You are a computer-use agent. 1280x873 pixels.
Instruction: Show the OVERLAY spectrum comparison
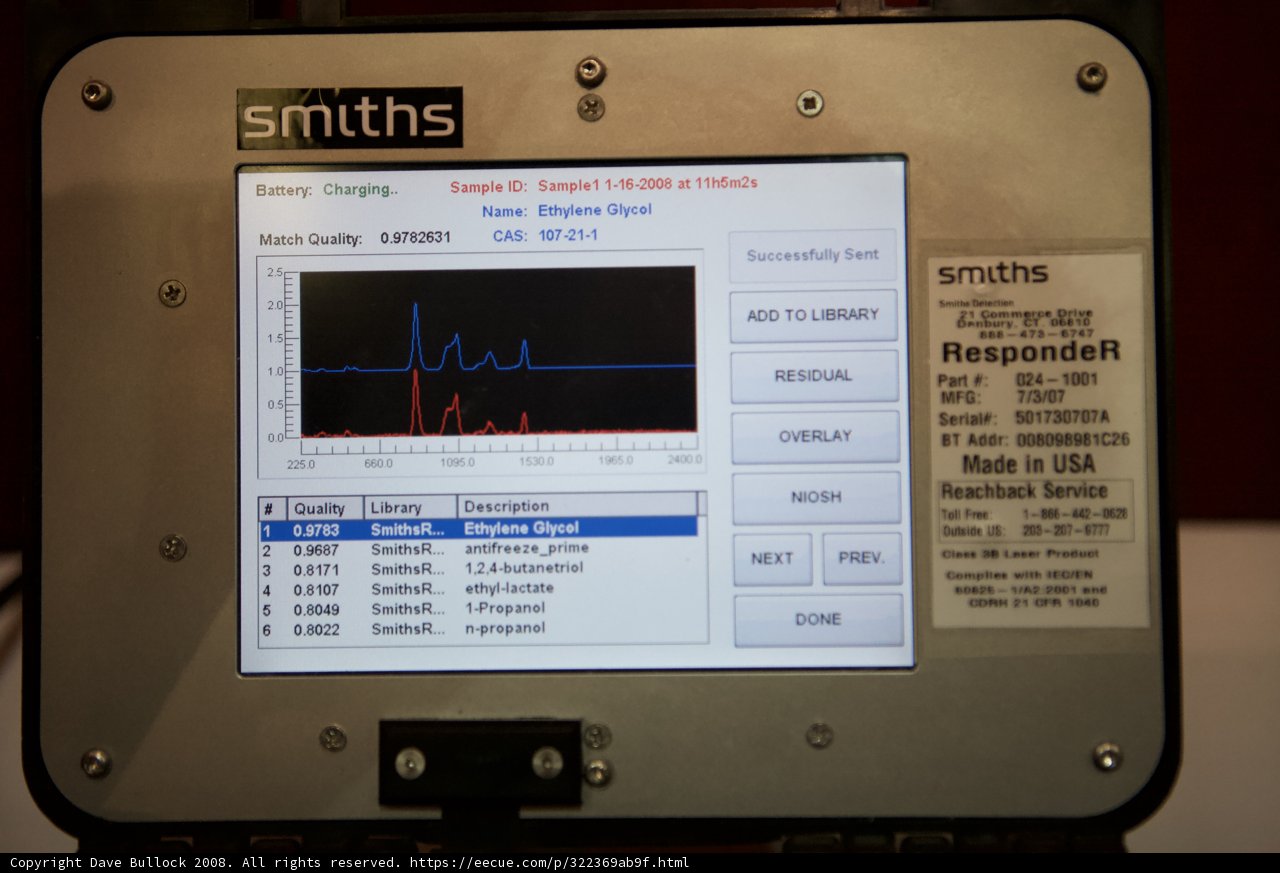pyautogui.click(x=815, y=436)
